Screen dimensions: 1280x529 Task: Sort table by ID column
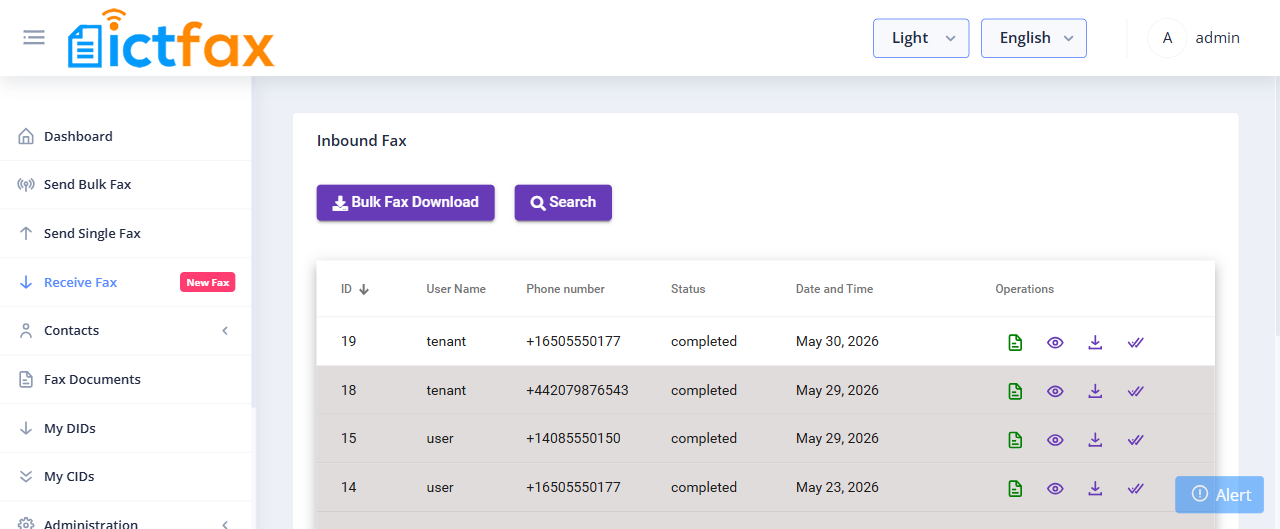click(355, 289)
